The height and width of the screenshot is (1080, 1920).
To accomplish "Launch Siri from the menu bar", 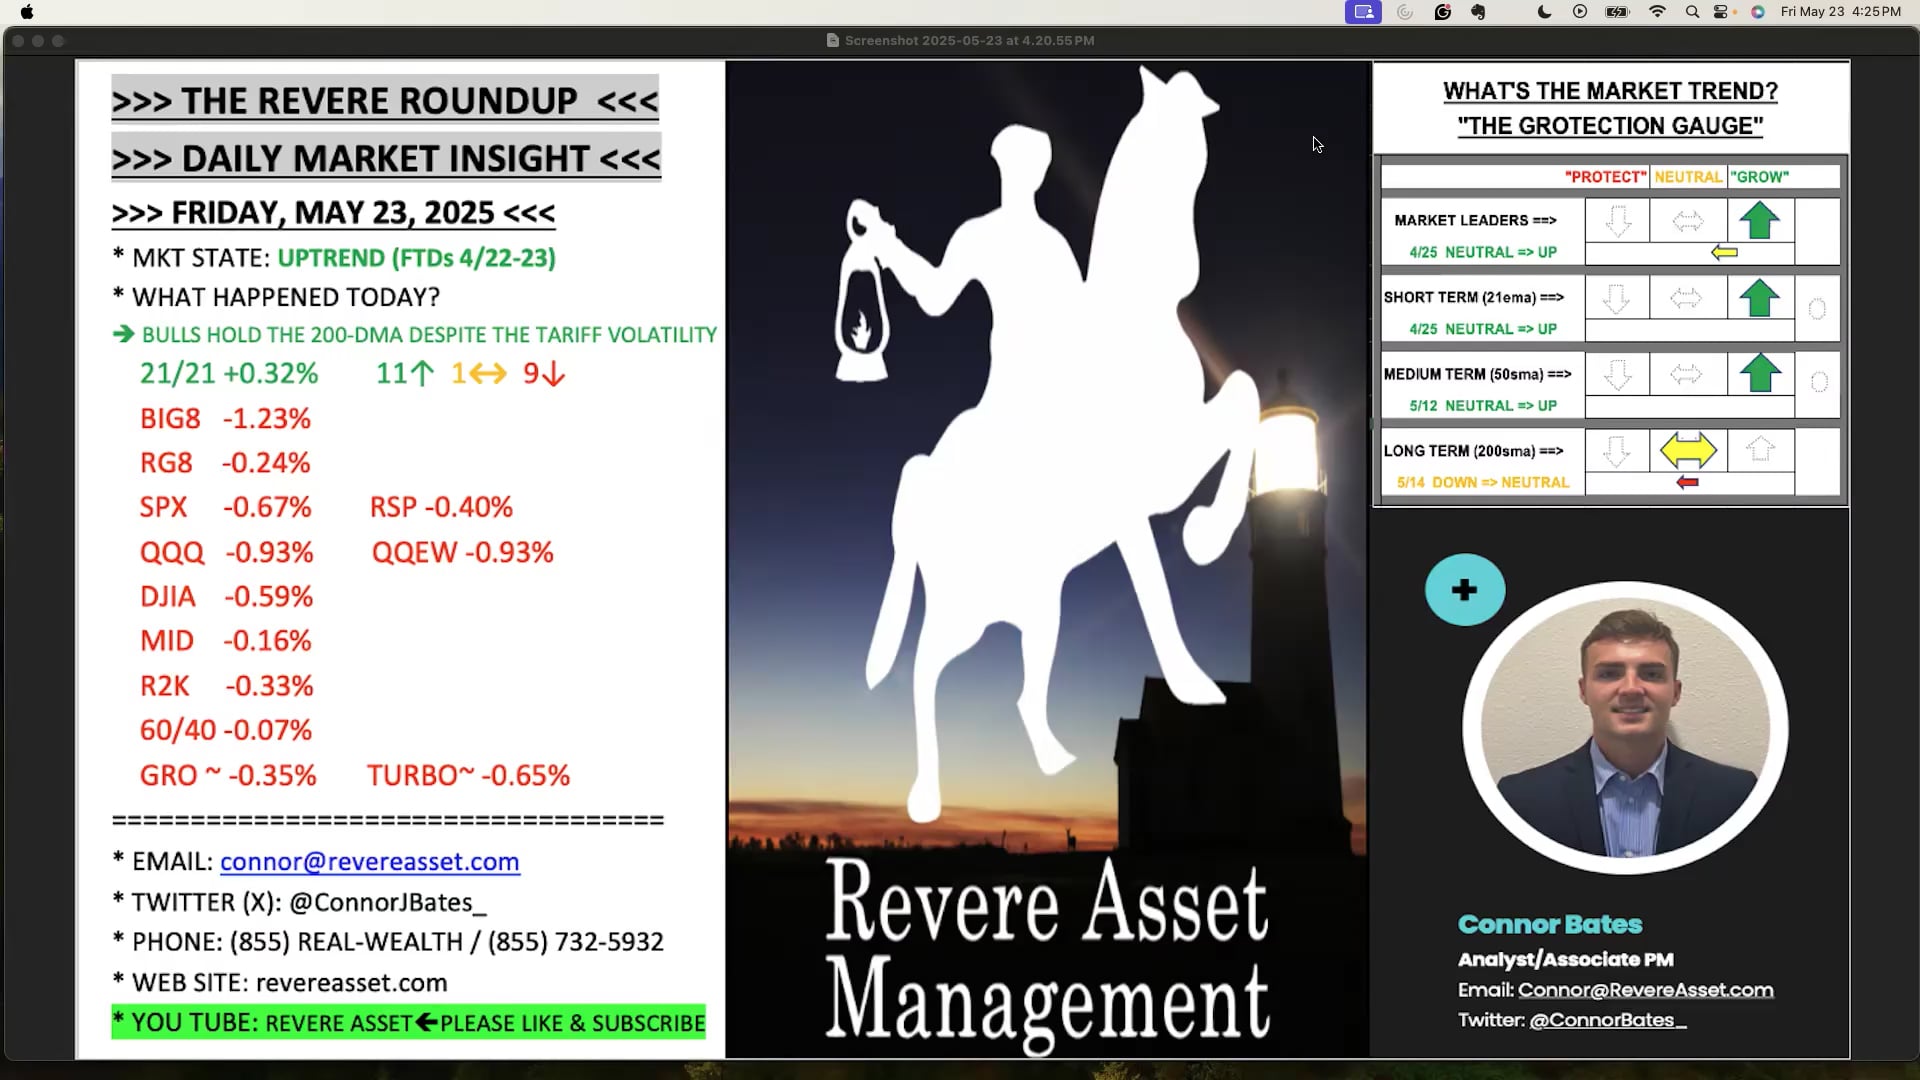I will click(x=1758, y=12).
